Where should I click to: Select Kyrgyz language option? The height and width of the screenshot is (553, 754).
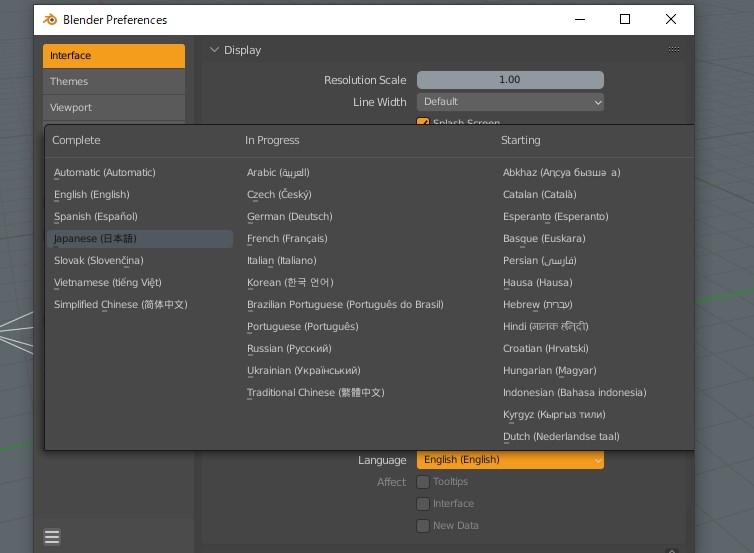point(554,415)
